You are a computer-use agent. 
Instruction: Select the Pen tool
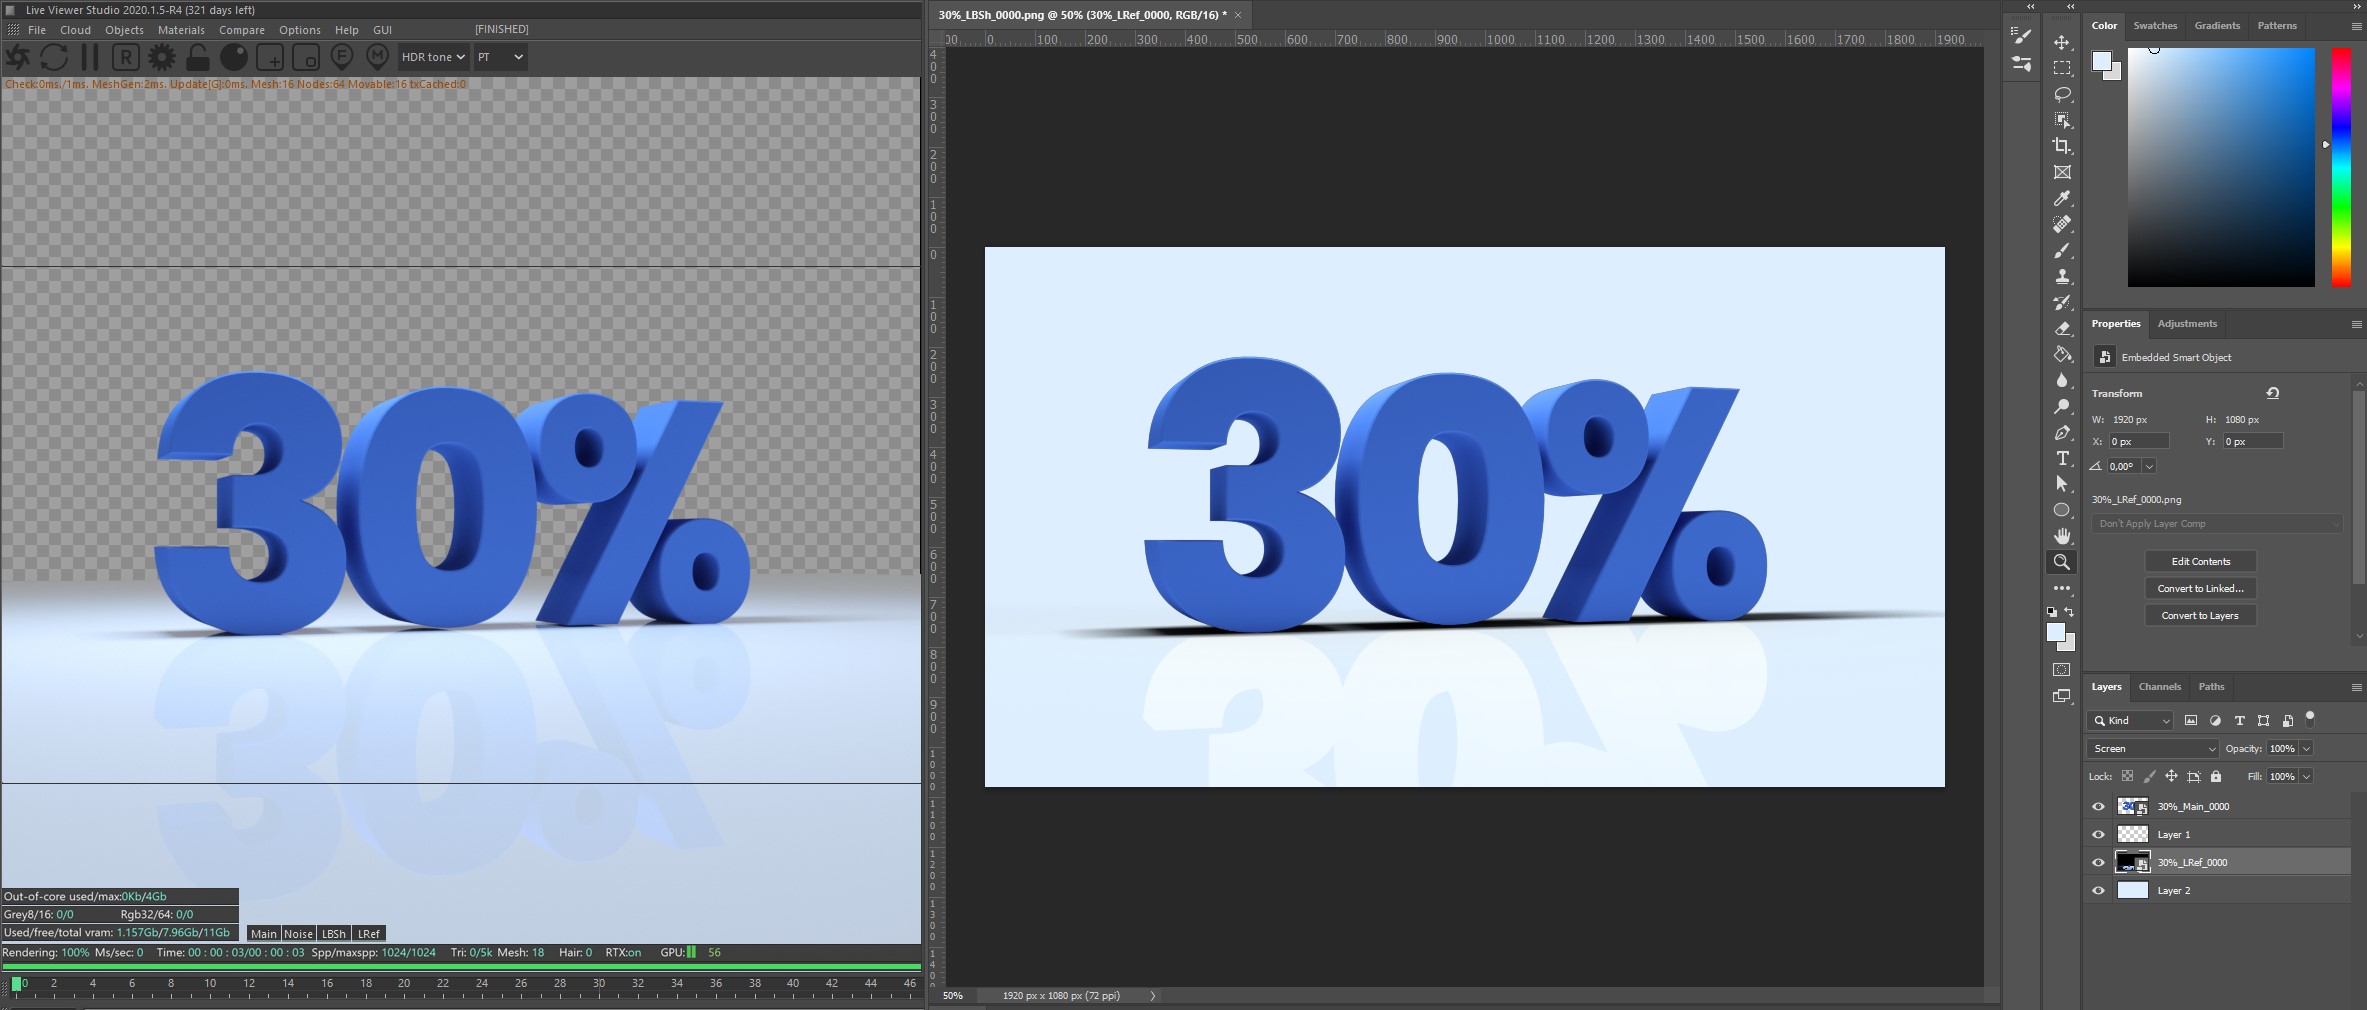[2062, 432]
